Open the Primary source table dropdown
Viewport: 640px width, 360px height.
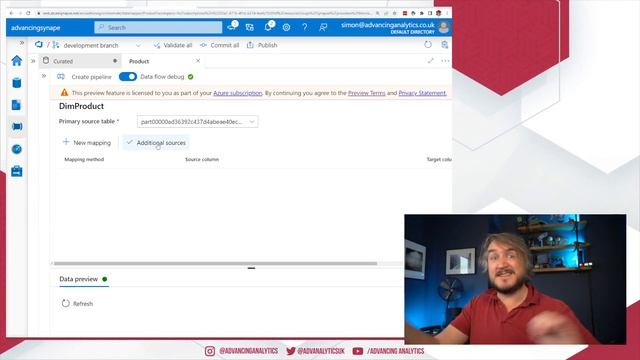(198, 122)
